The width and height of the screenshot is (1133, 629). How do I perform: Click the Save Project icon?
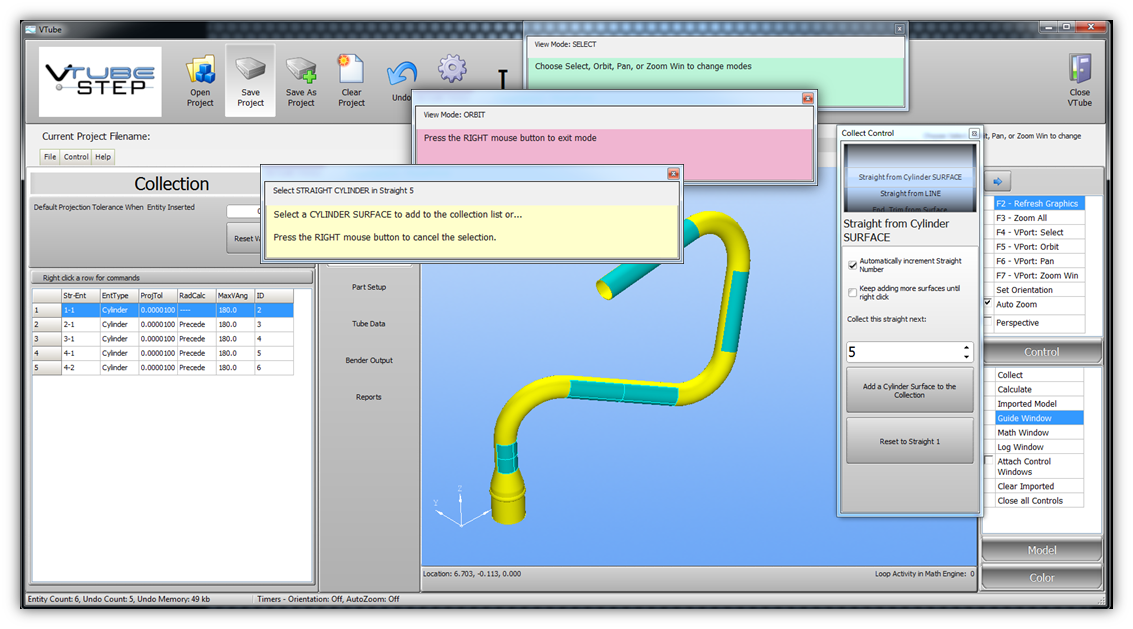[x=250, y=71]
